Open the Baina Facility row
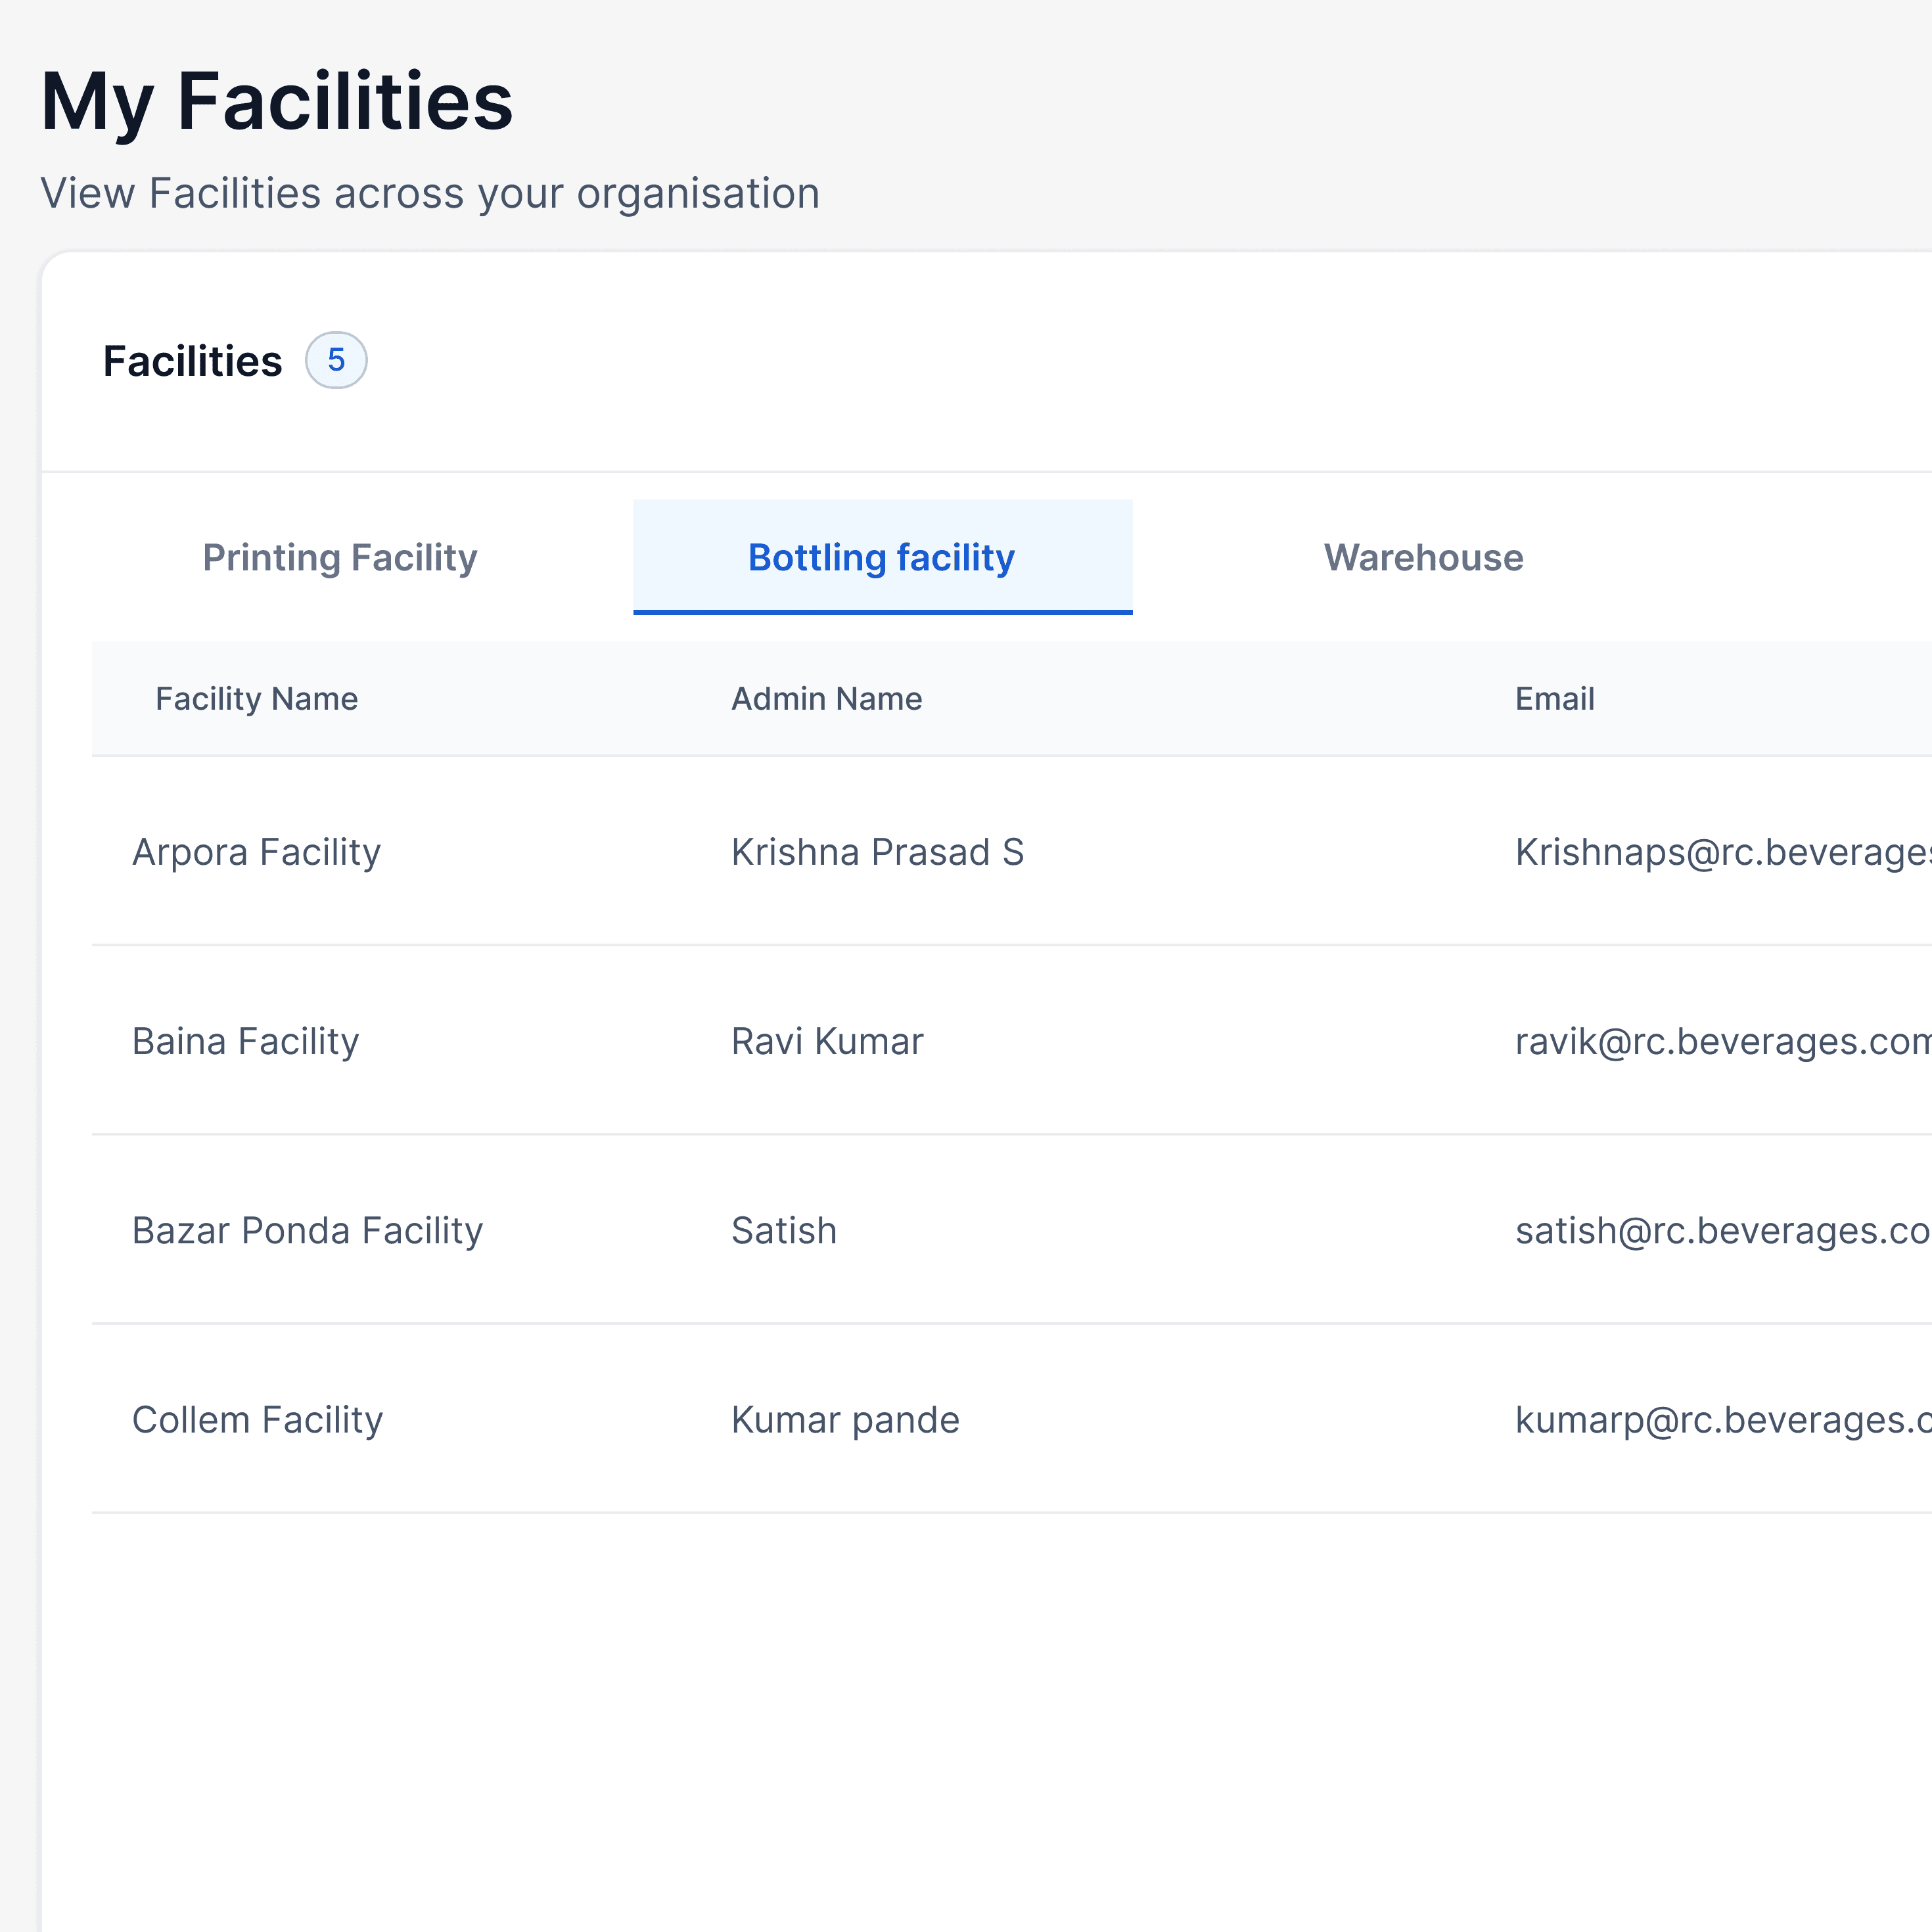Image resolution: width=1932 pixels, height=1932 pixels. tap(245, 1041)
